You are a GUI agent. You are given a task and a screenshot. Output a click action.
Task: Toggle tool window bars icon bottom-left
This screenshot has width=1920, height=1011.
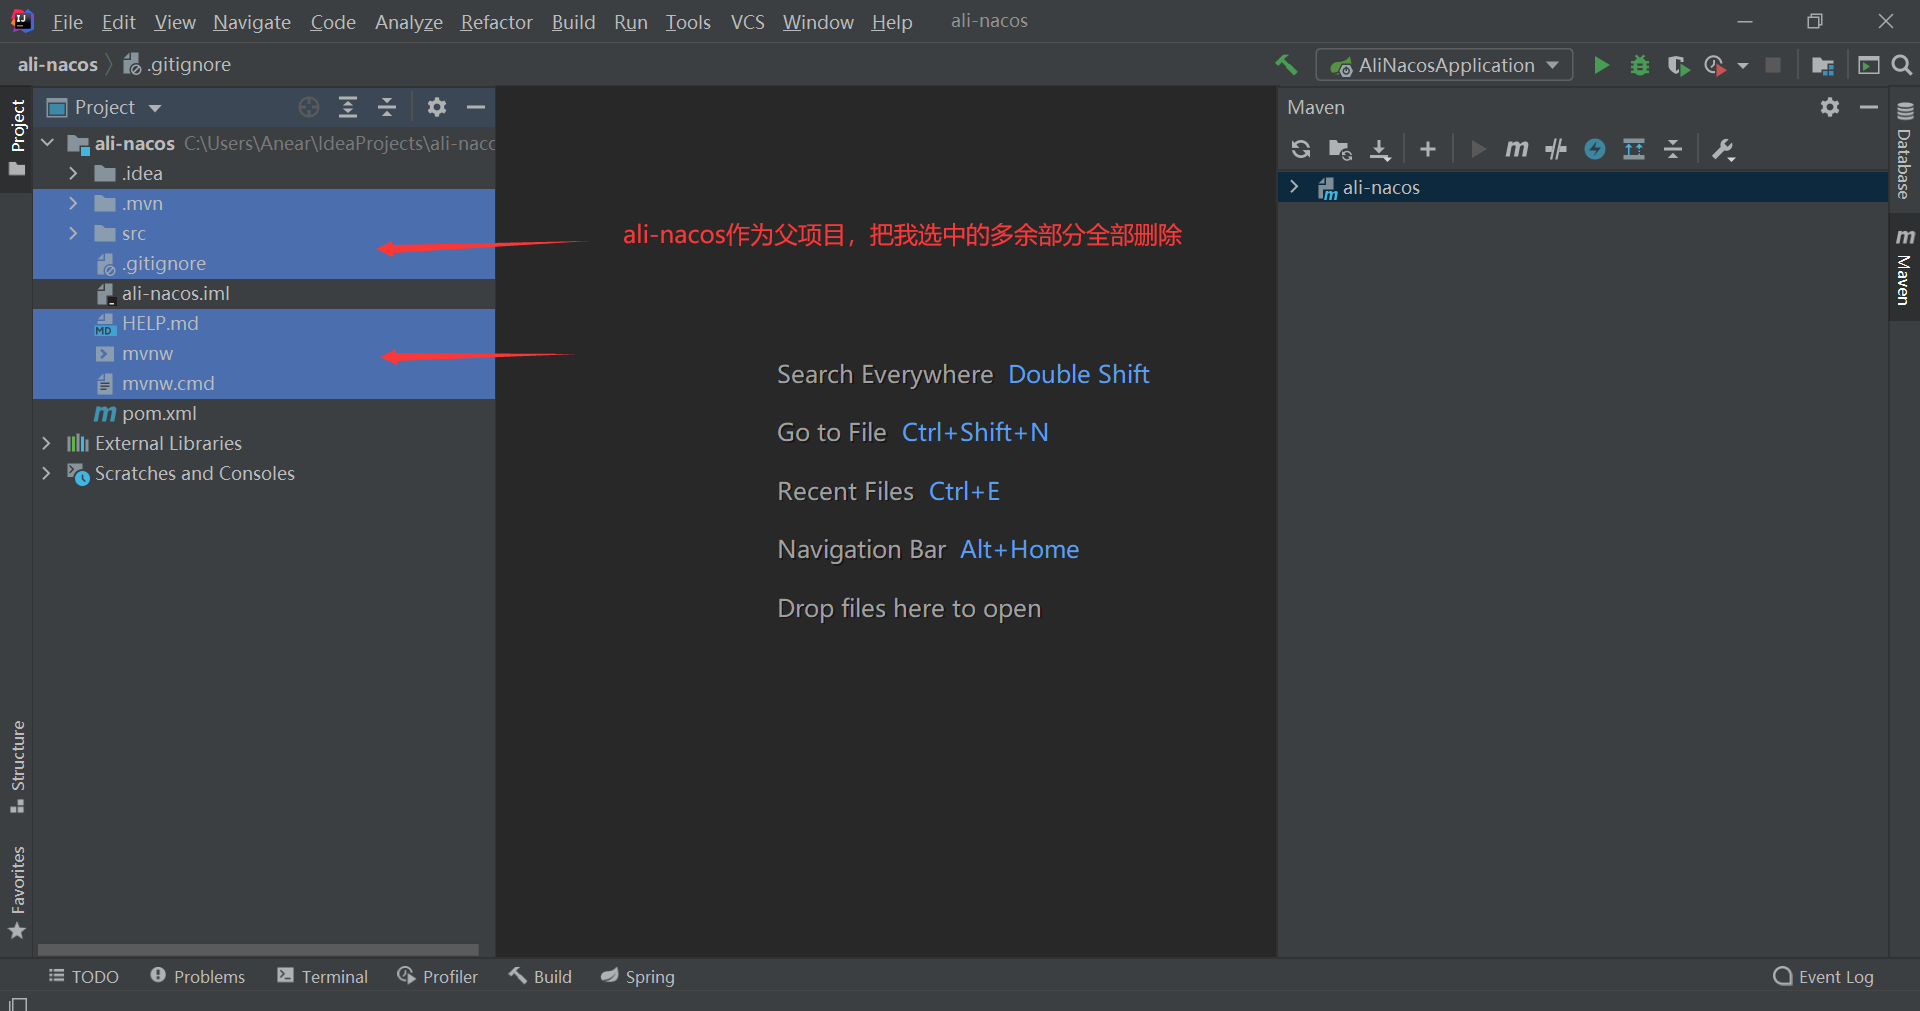click(x=17, y=1002)
